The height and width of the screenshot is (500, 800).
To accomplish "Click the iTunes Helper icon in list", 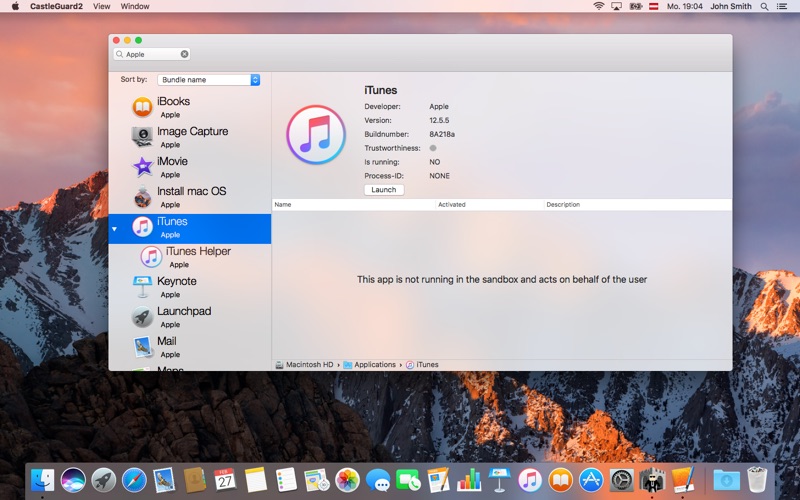I will (x=152, y=257).
